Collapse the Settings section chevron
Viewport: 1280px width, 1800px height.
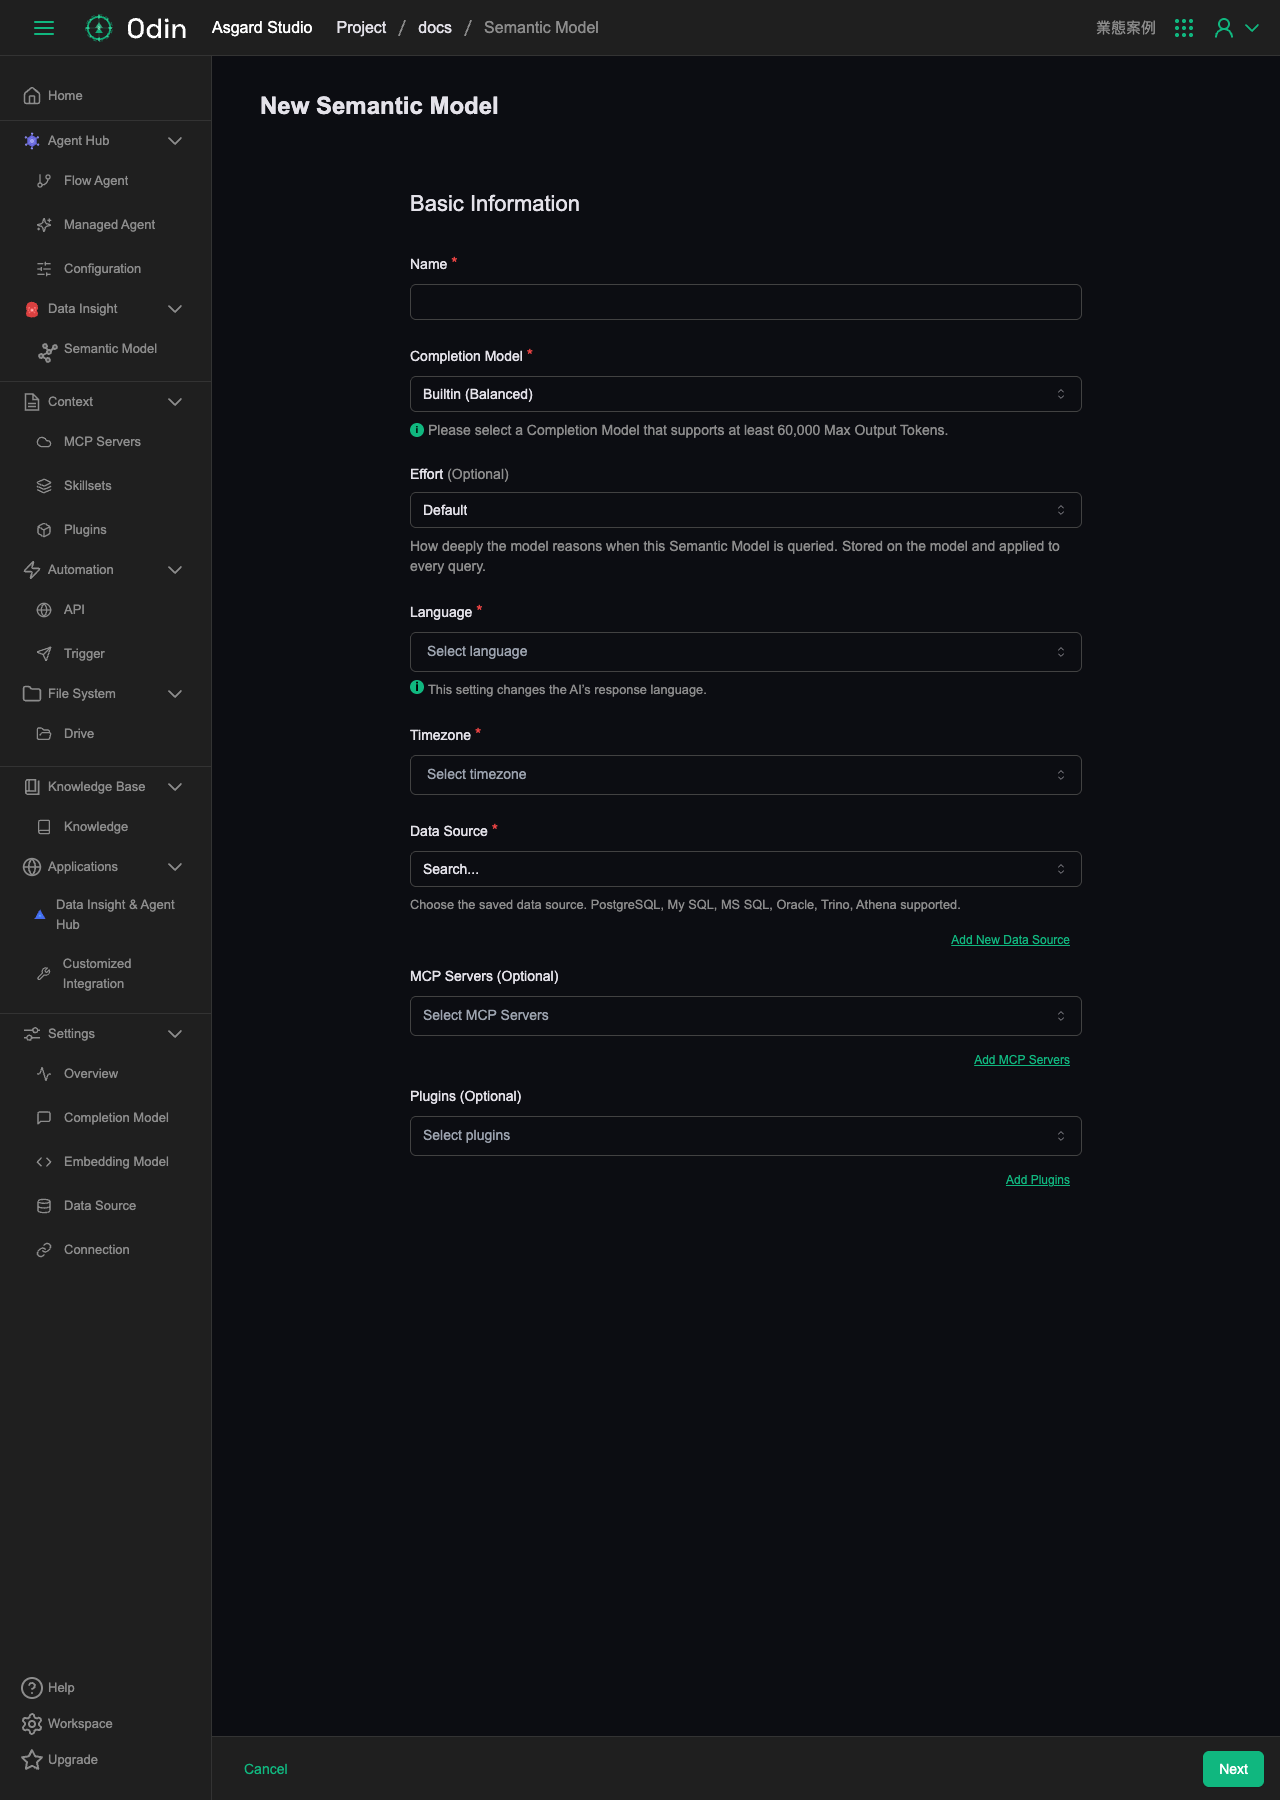click(x=175, y=1034)
